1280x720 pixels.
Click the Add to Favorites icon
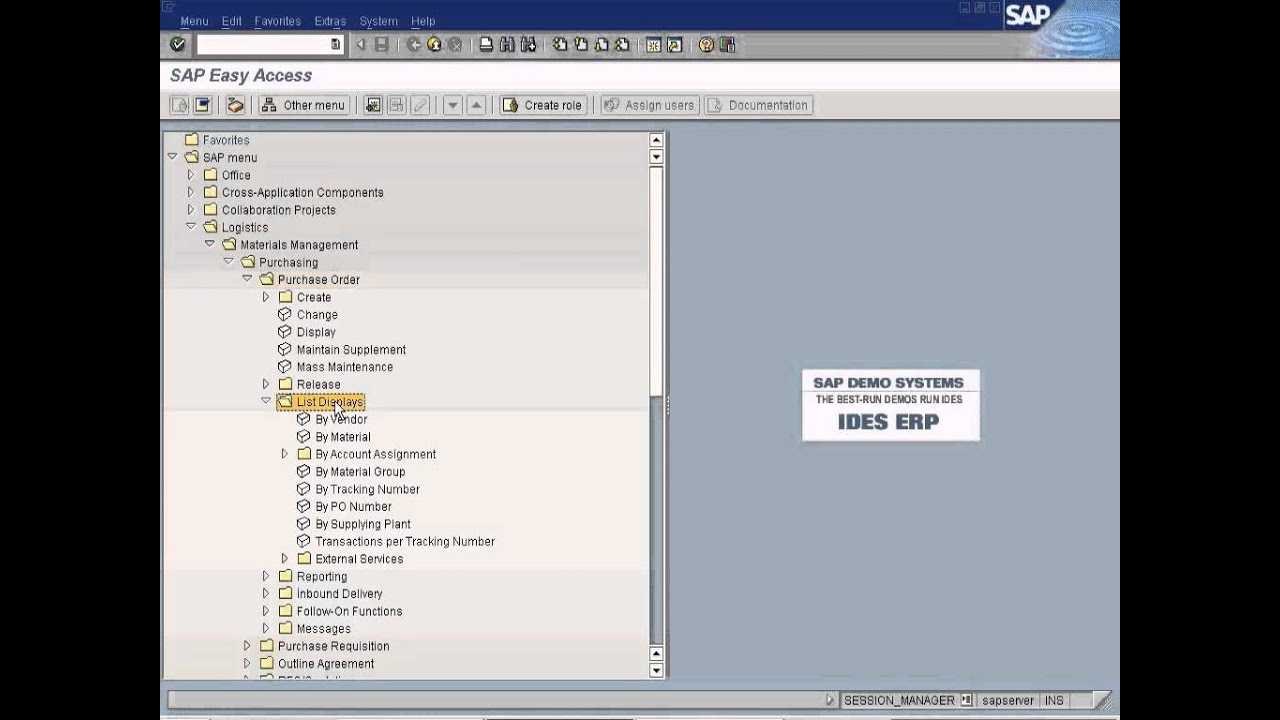pyautogui.click(x=373, y=105)
